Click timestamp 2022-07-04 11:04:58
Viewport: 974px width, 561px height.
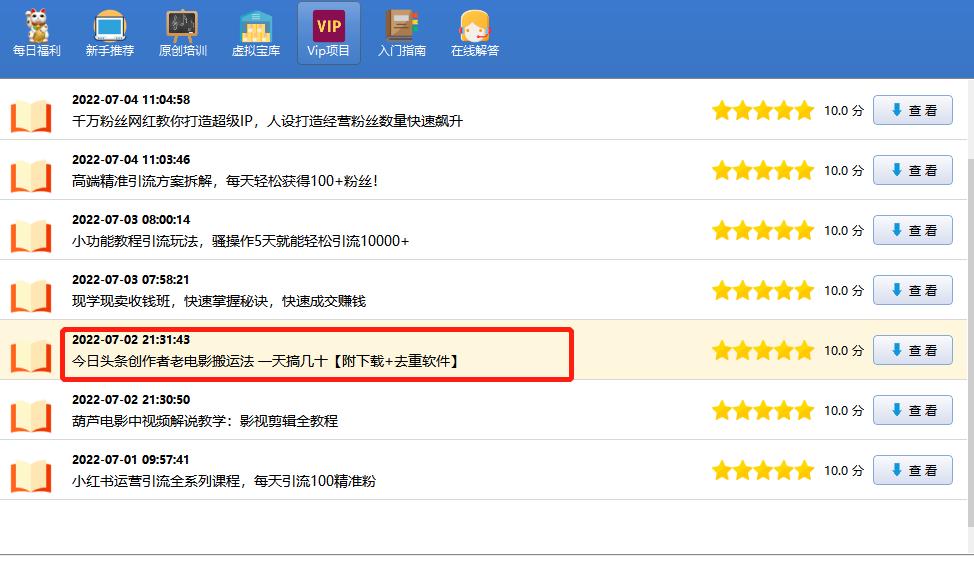coord(131,99)
